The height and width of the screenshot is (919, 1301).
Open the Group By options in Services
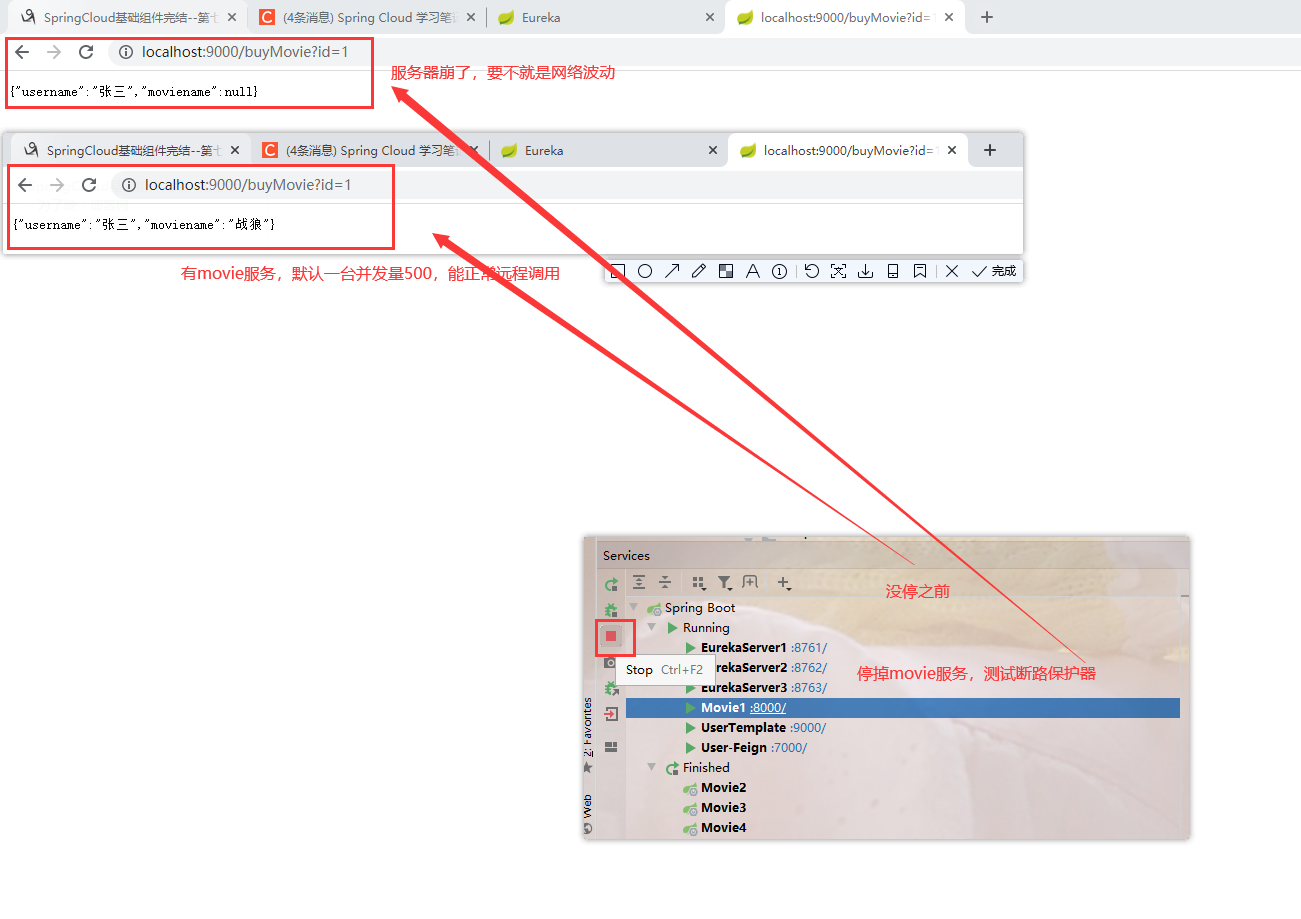coord(699,582)
